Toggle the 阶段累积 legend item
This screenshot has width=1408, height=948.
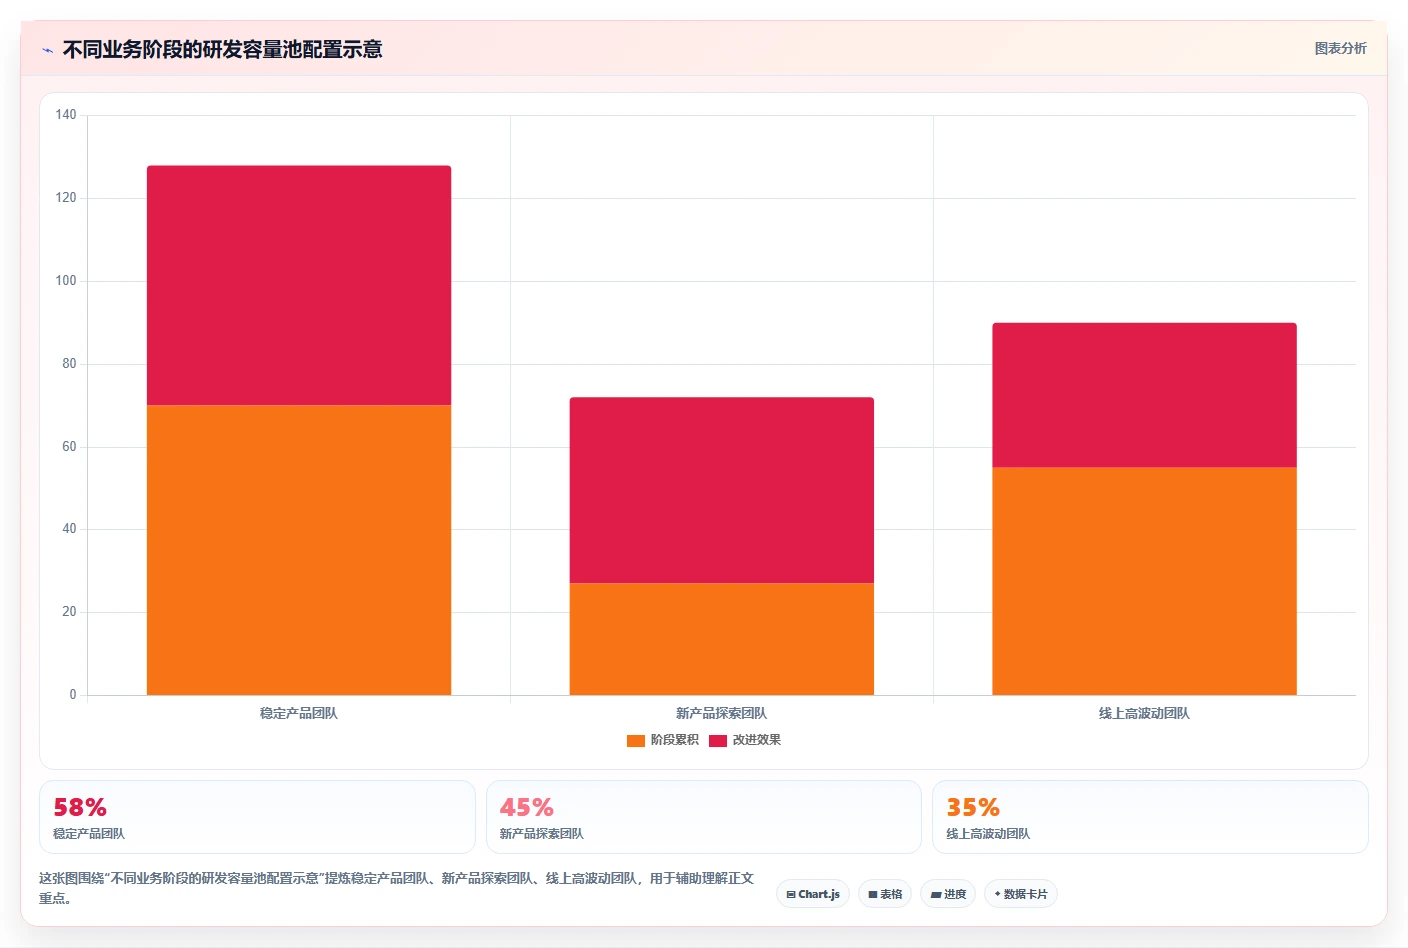[663, 740]
